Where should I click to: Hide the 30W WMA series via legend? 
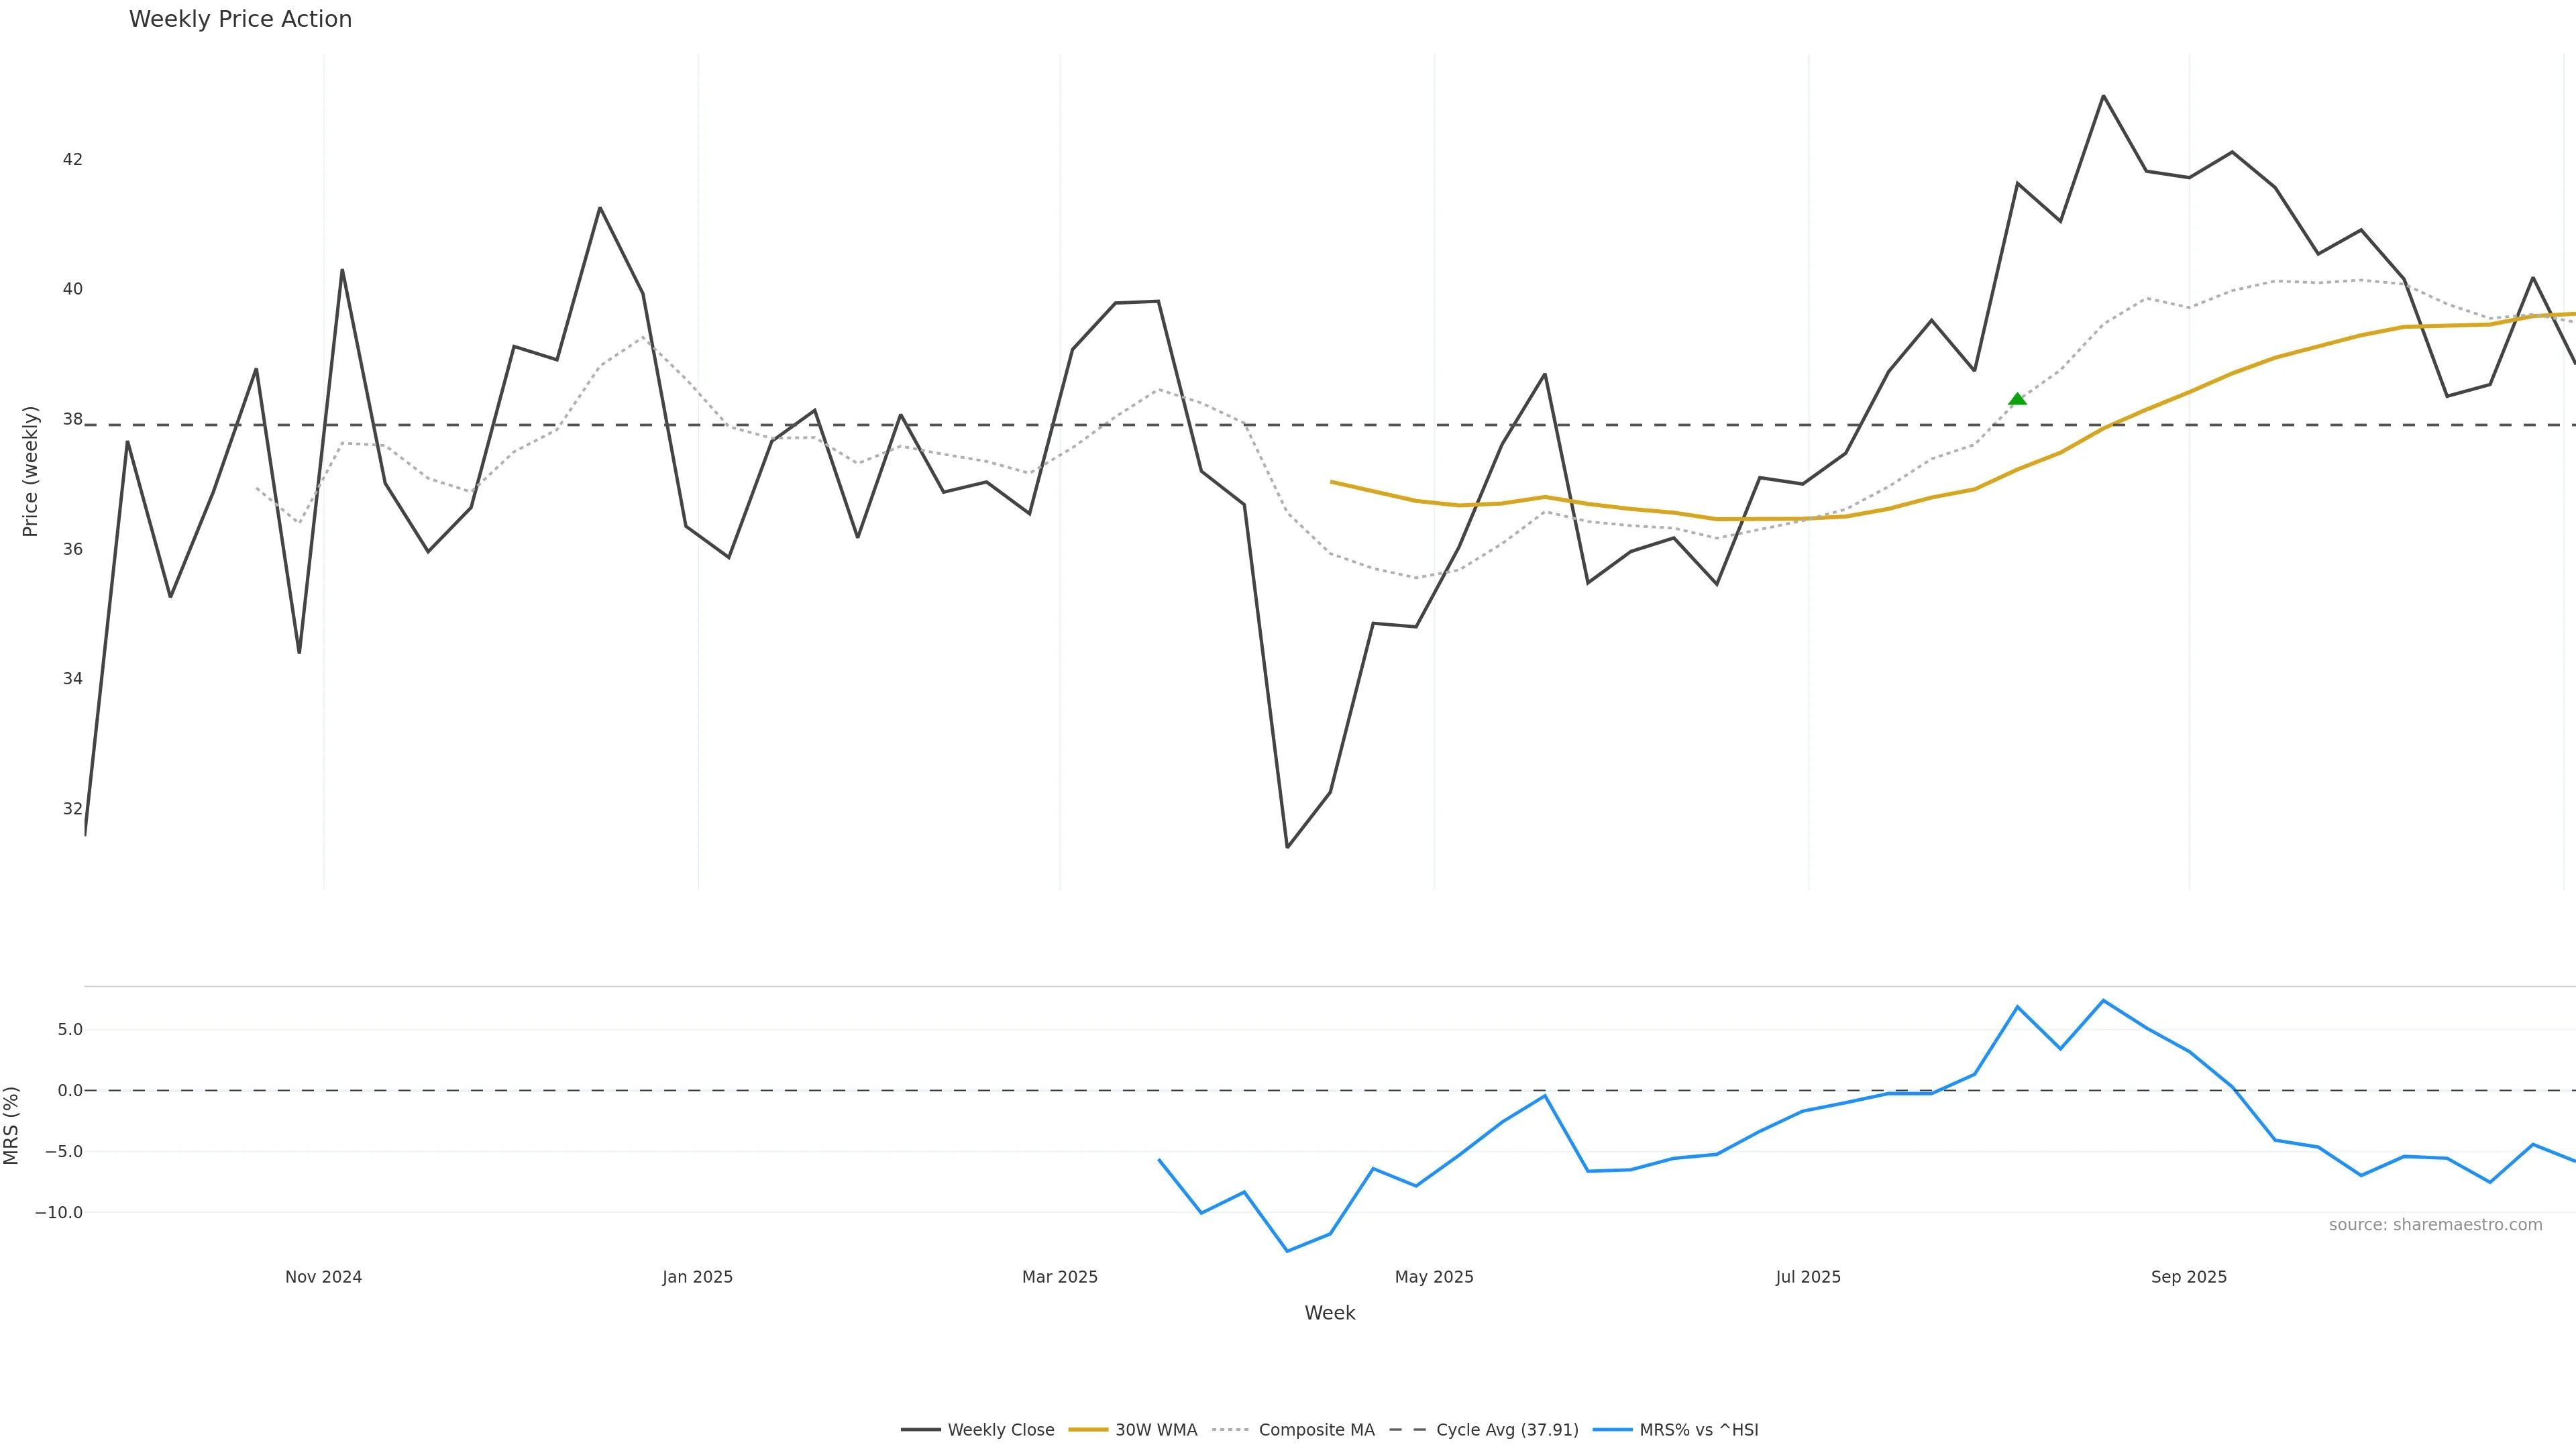(1155, 1430)
